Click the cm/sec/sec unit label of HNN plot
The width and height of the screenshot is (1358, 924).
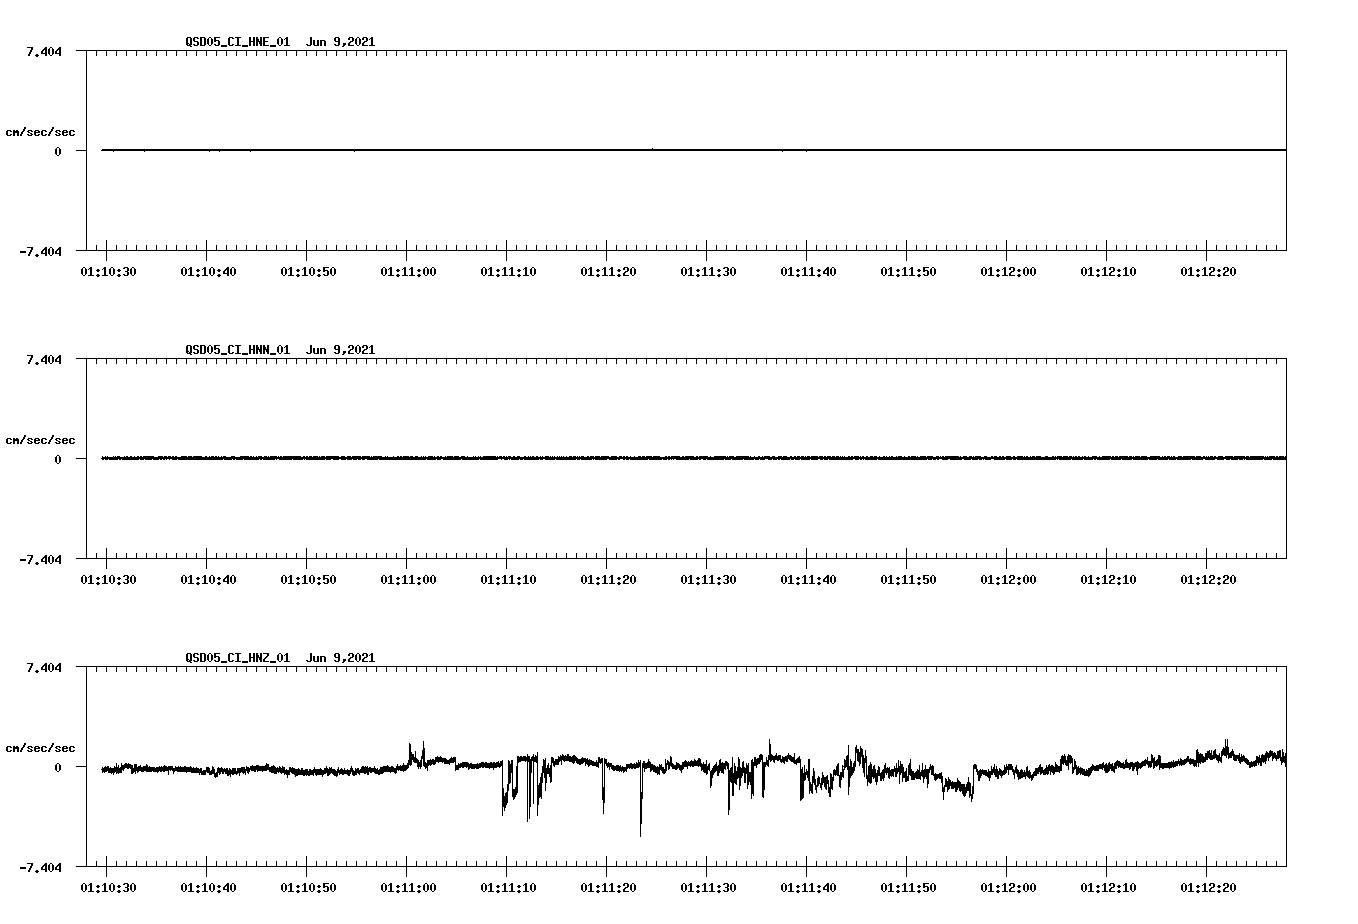pos(40,440)
